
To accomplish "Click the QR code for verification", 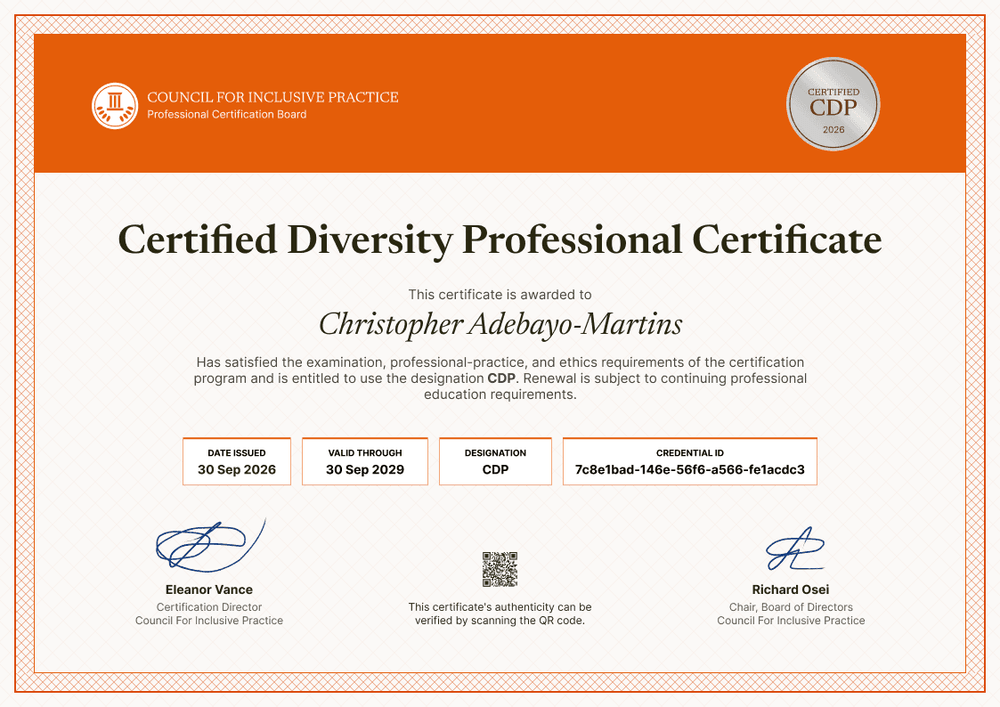I will tap(499, 569).
